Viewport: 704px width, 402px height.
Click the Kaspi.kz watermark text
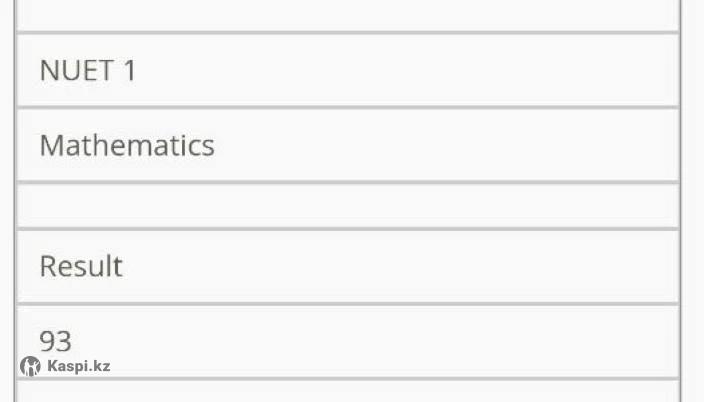[78, 366]
